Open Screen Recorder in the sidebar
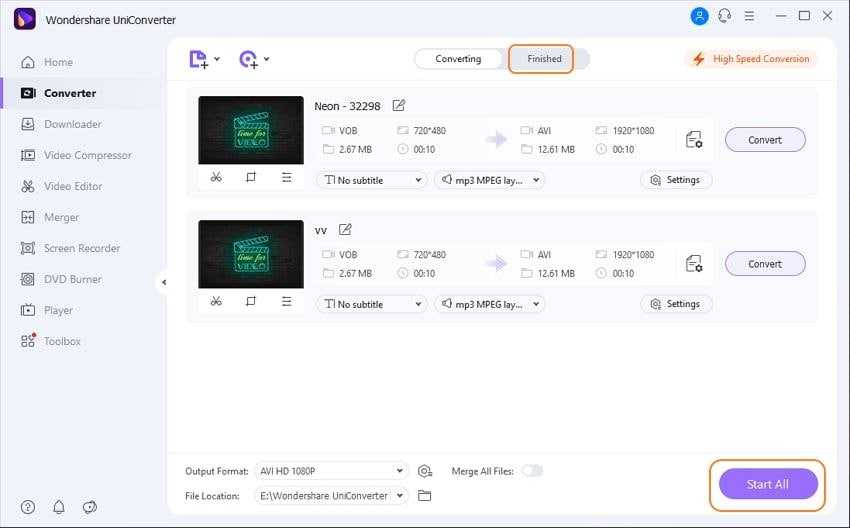This screenshot has height=528, width=850. point(81,248)
